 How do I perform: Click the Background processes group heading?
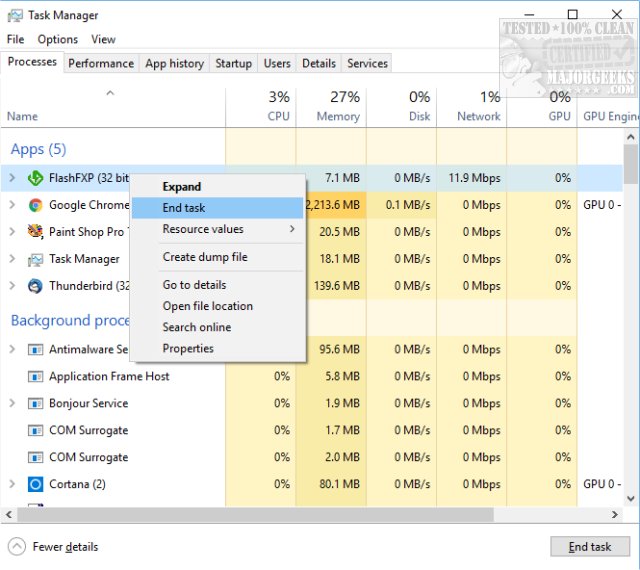70,321
